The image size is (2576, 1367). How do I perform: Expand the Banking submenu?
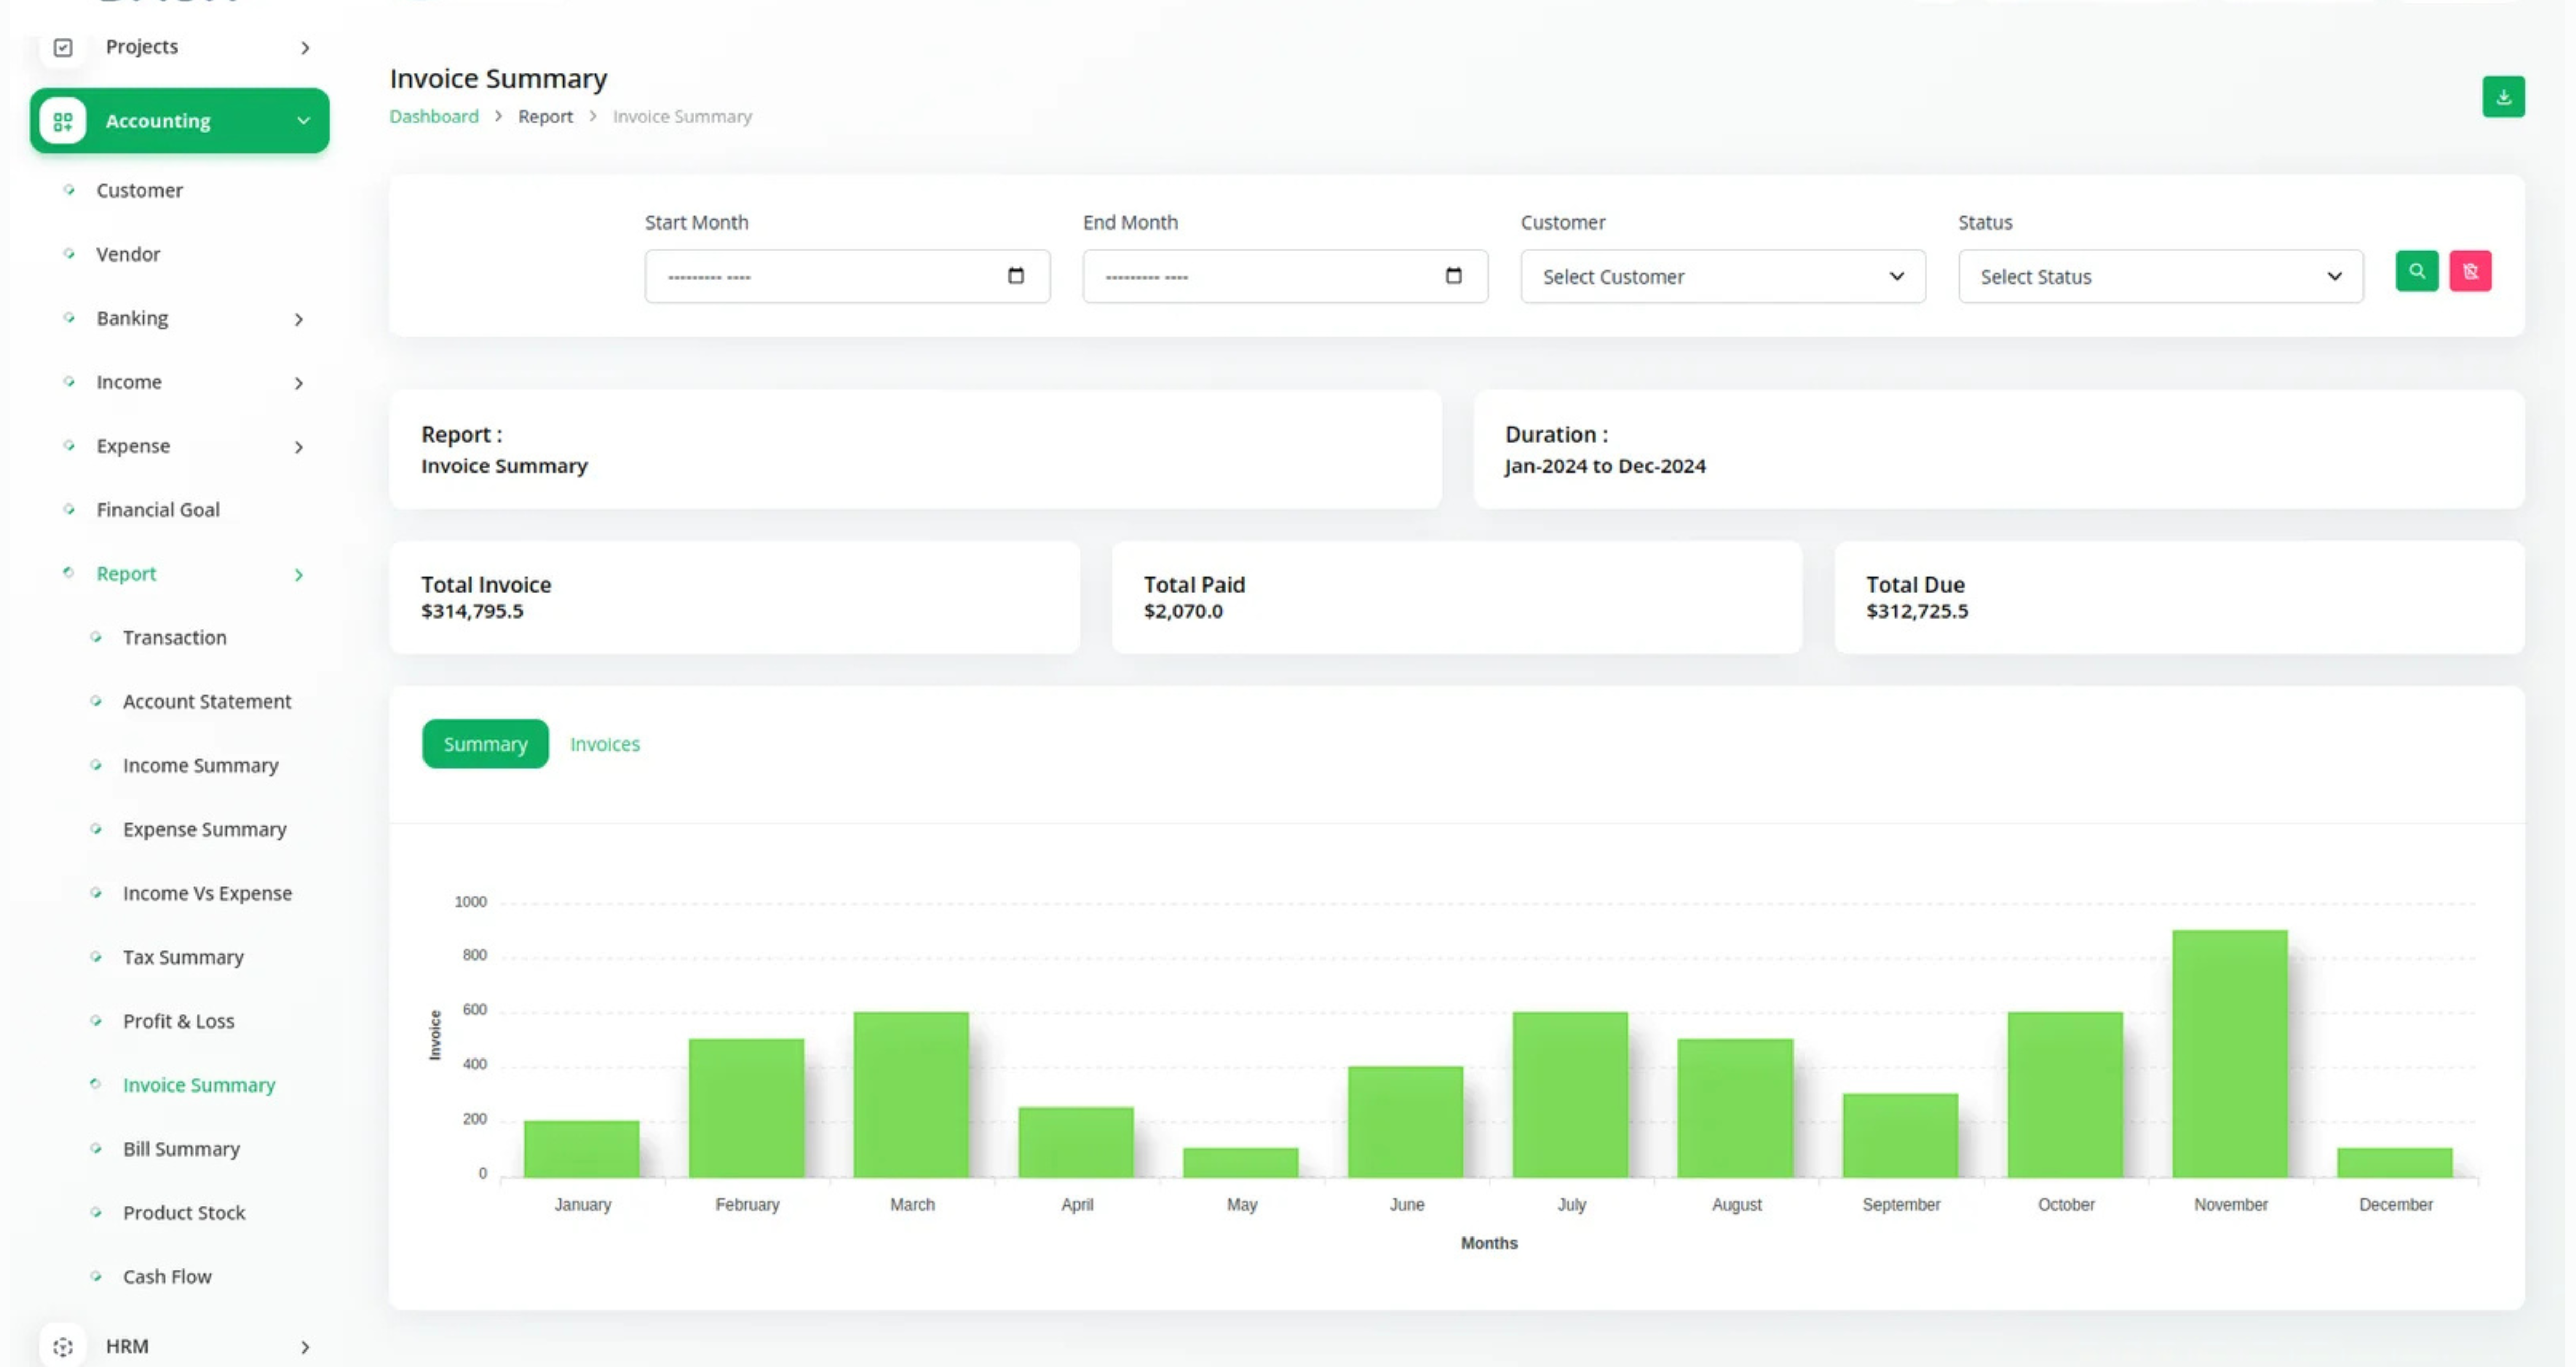[x=298, y=319]
